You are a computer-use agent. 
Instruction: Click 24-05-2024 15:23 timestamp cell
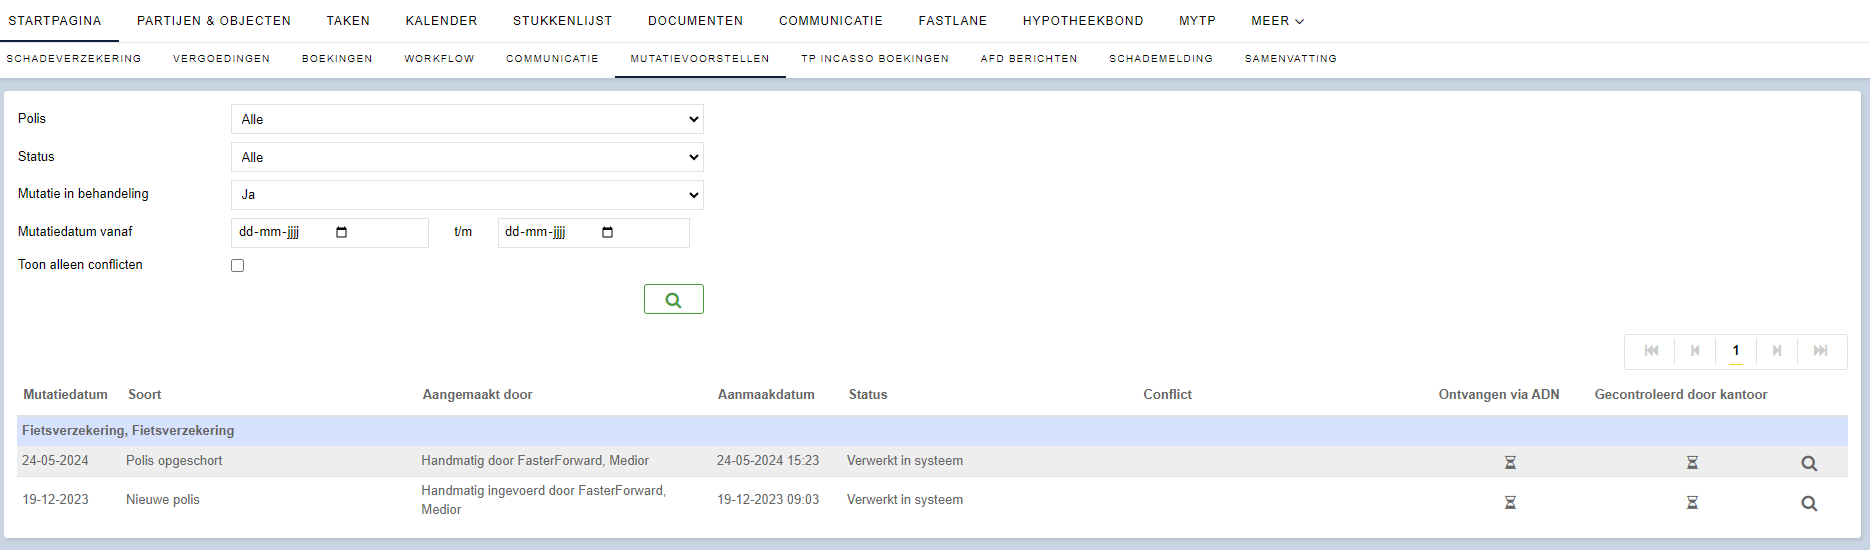coord(768,461)
